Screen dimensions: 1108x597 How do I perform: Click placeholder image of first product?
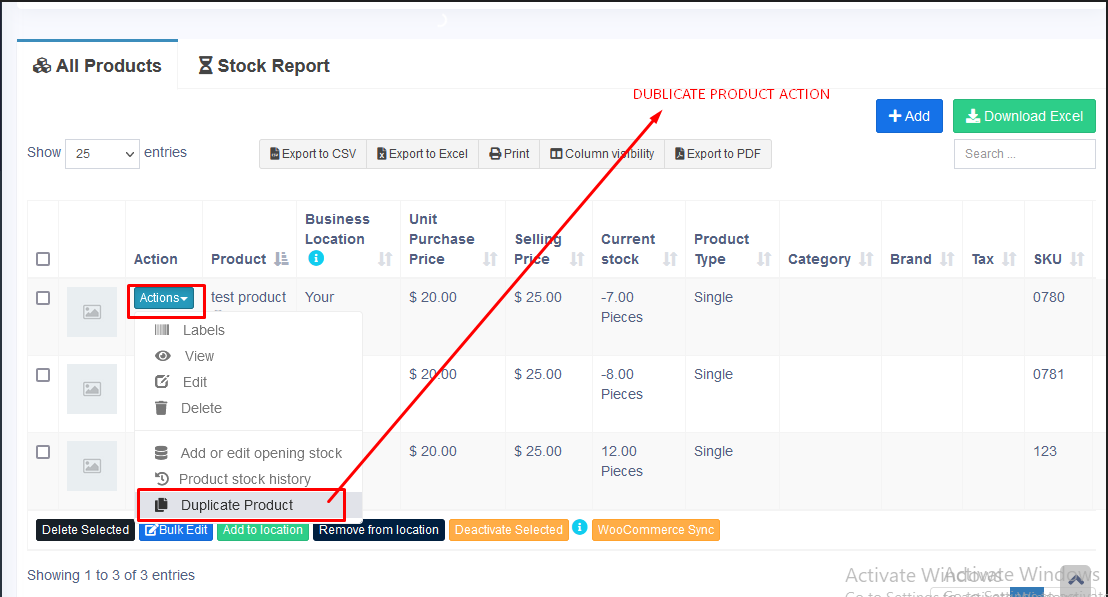92,312
